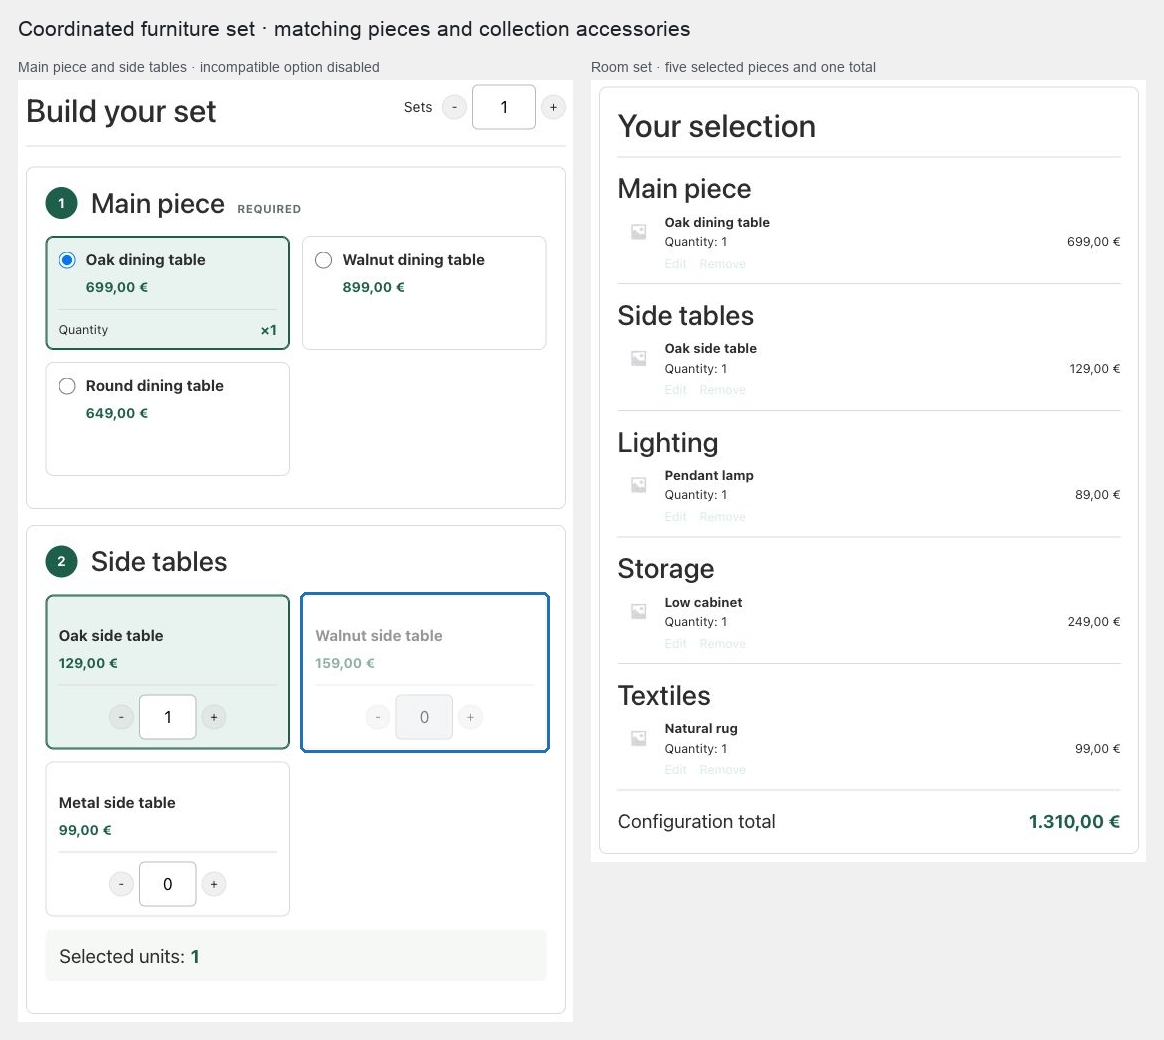The height and width of the screenshot is (1040, 1164).
Task: Click the Metal side table name
Action: click(x=117, y=802)
